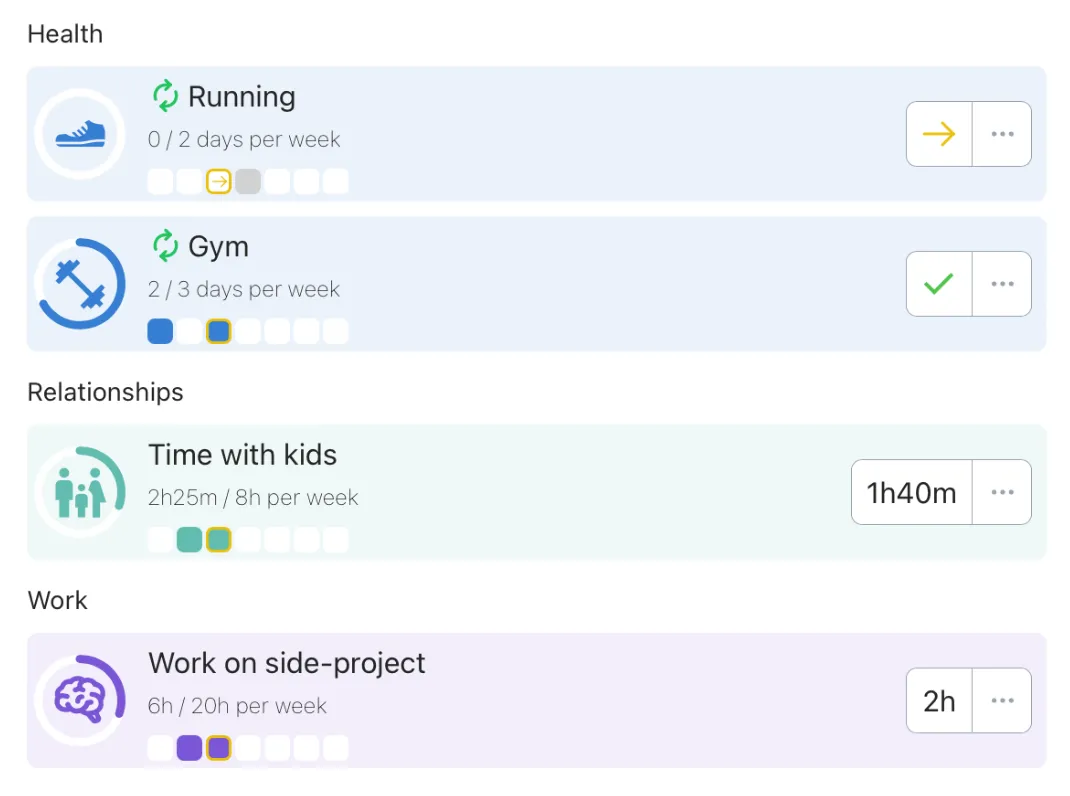Click the recurring arrows icon beside Running

coord(165,97)
